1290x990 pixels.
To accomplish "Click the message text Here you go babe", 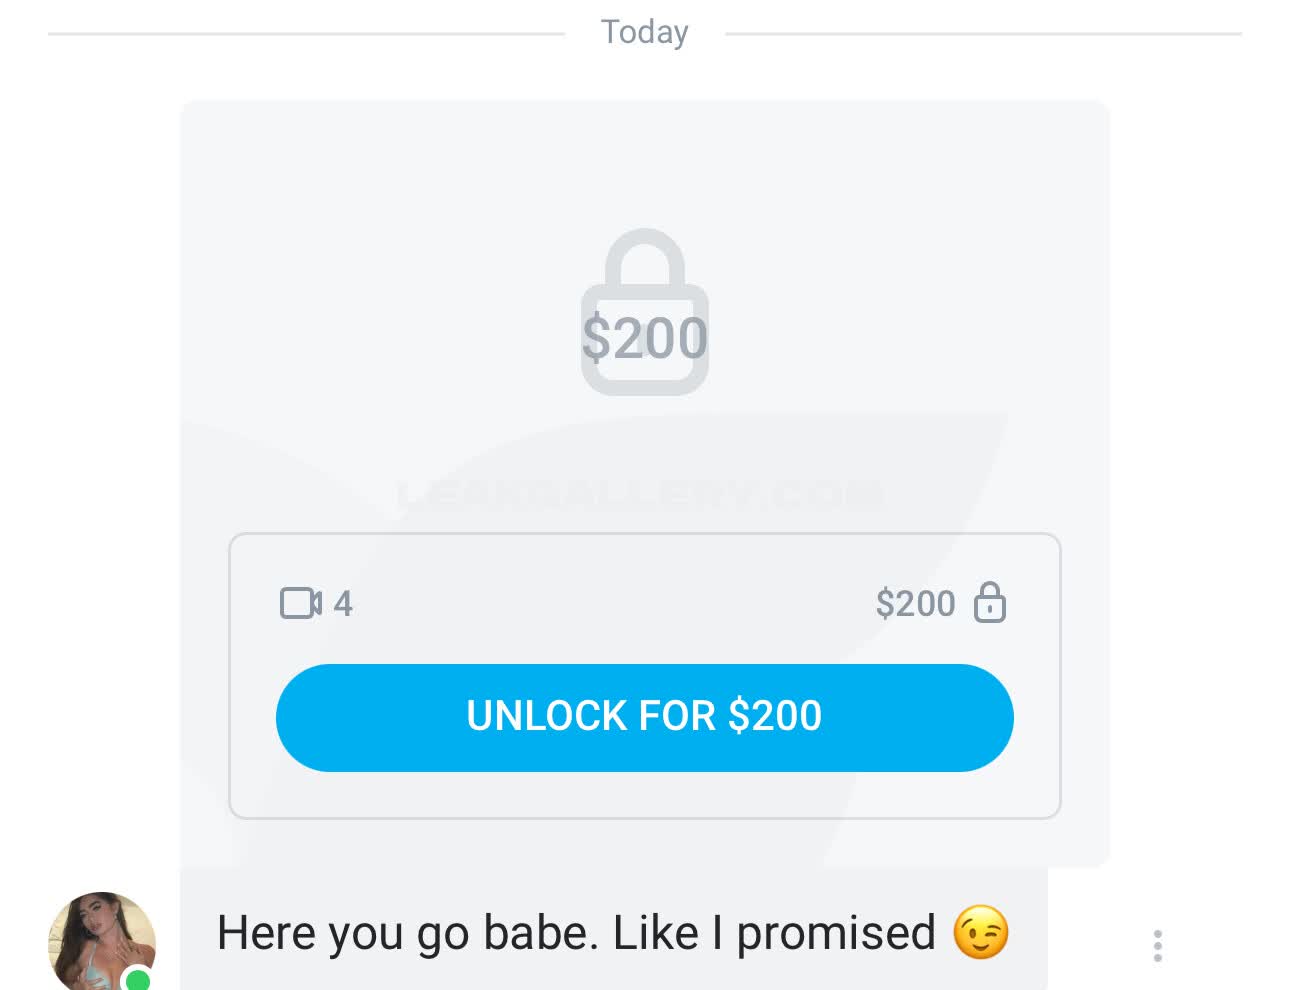I will (407, 933).
